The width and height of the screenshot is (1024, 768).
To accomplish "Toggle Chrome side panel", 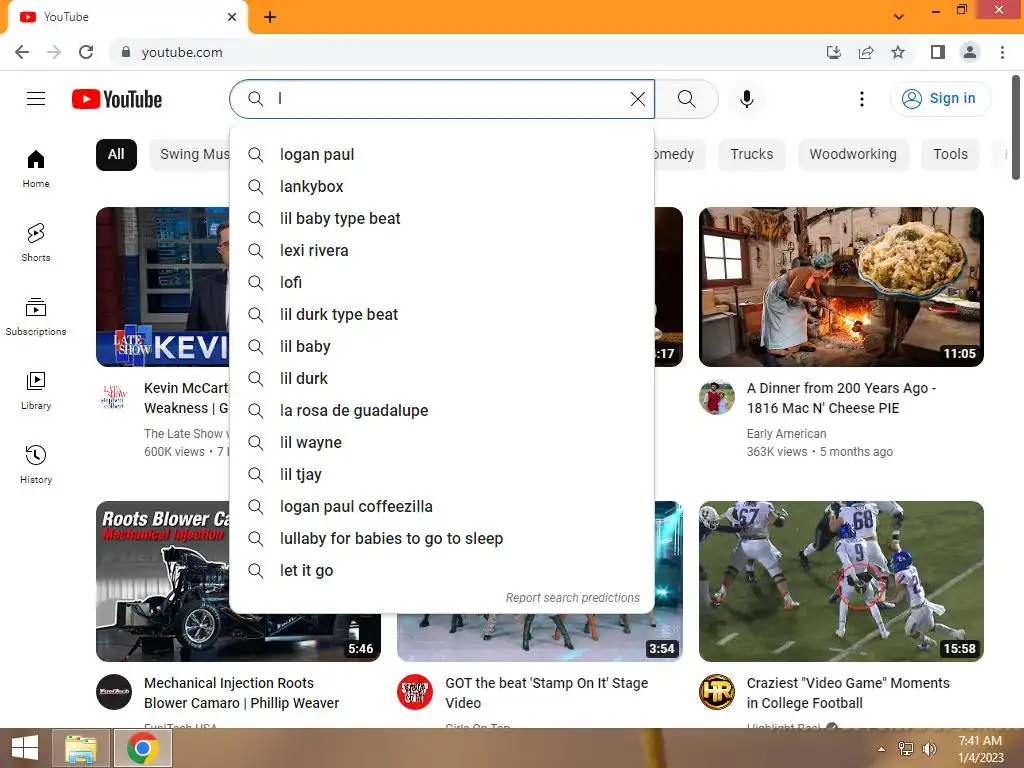I will click(x=938, y=52).
